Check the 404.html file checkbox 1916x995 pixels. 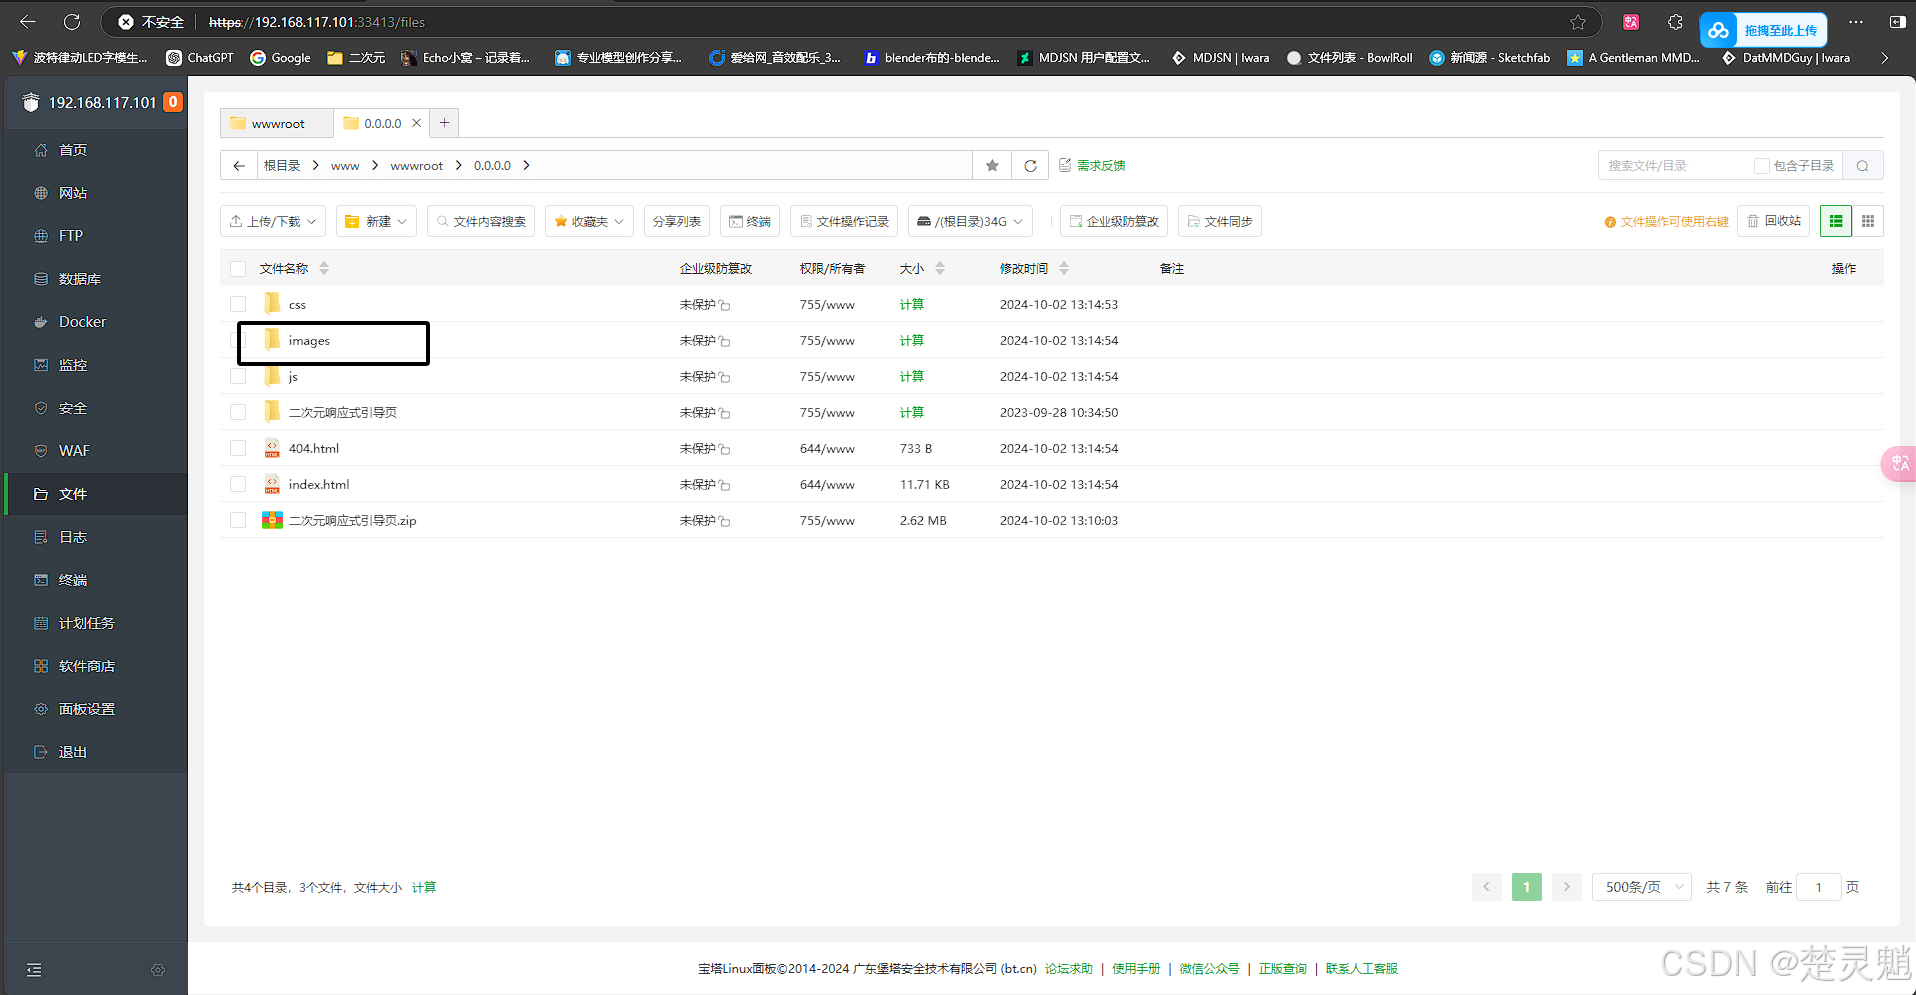tap(238, 448)
